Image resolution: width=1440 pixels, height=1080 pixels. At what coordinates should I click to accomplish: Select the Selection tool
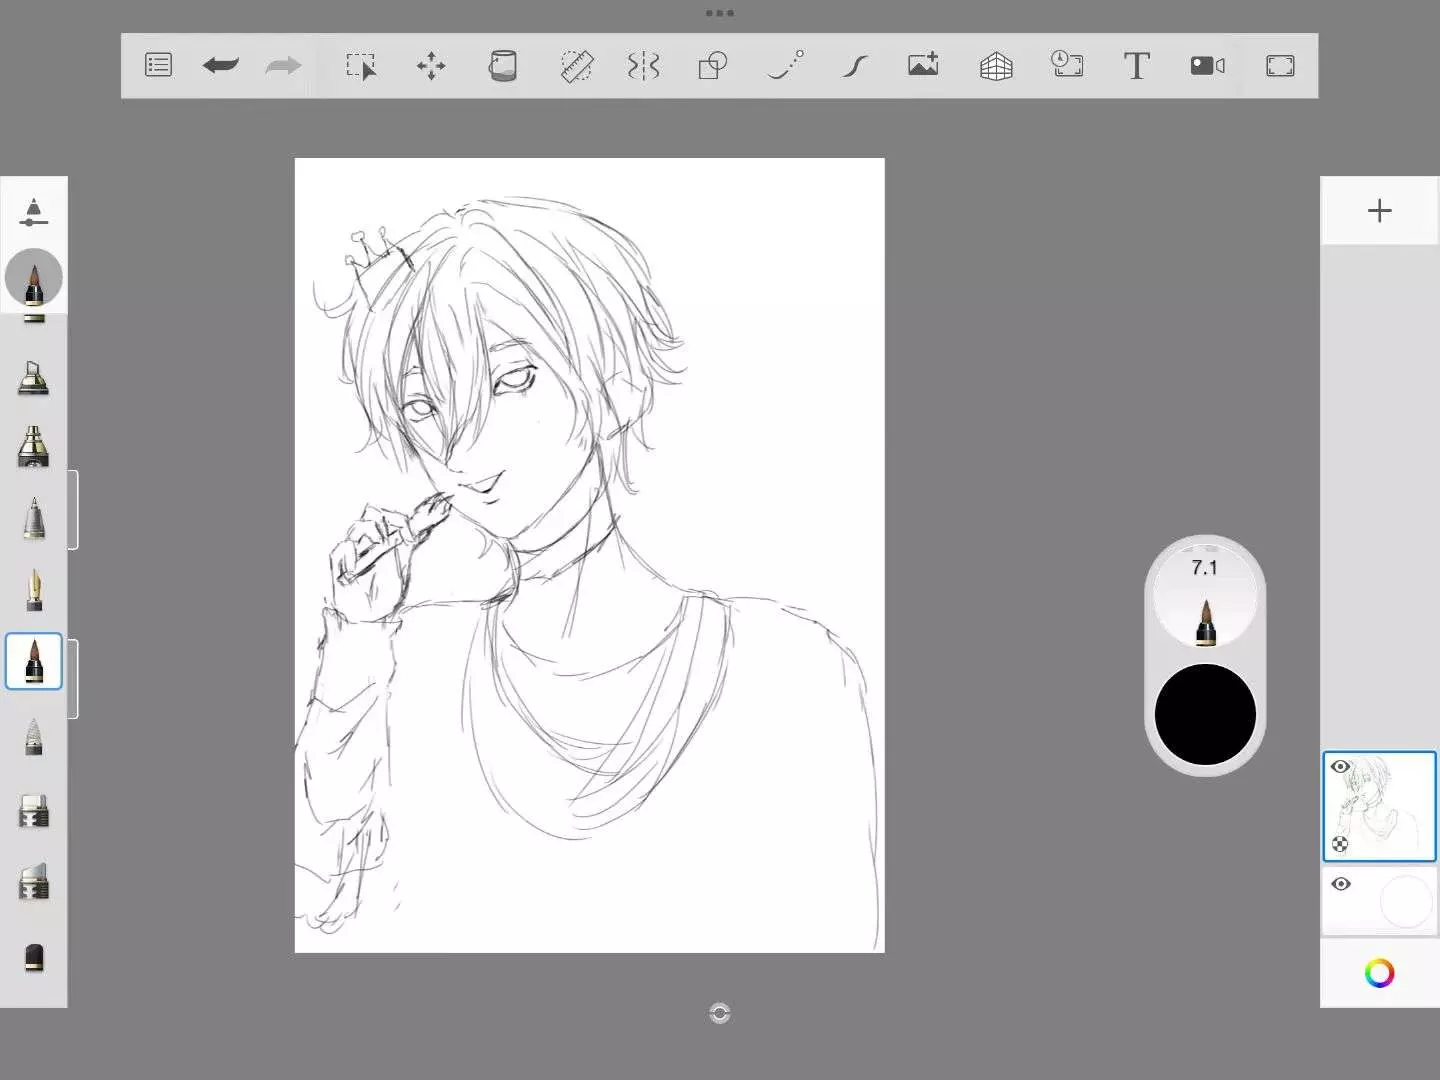click(x=360, y=66)
